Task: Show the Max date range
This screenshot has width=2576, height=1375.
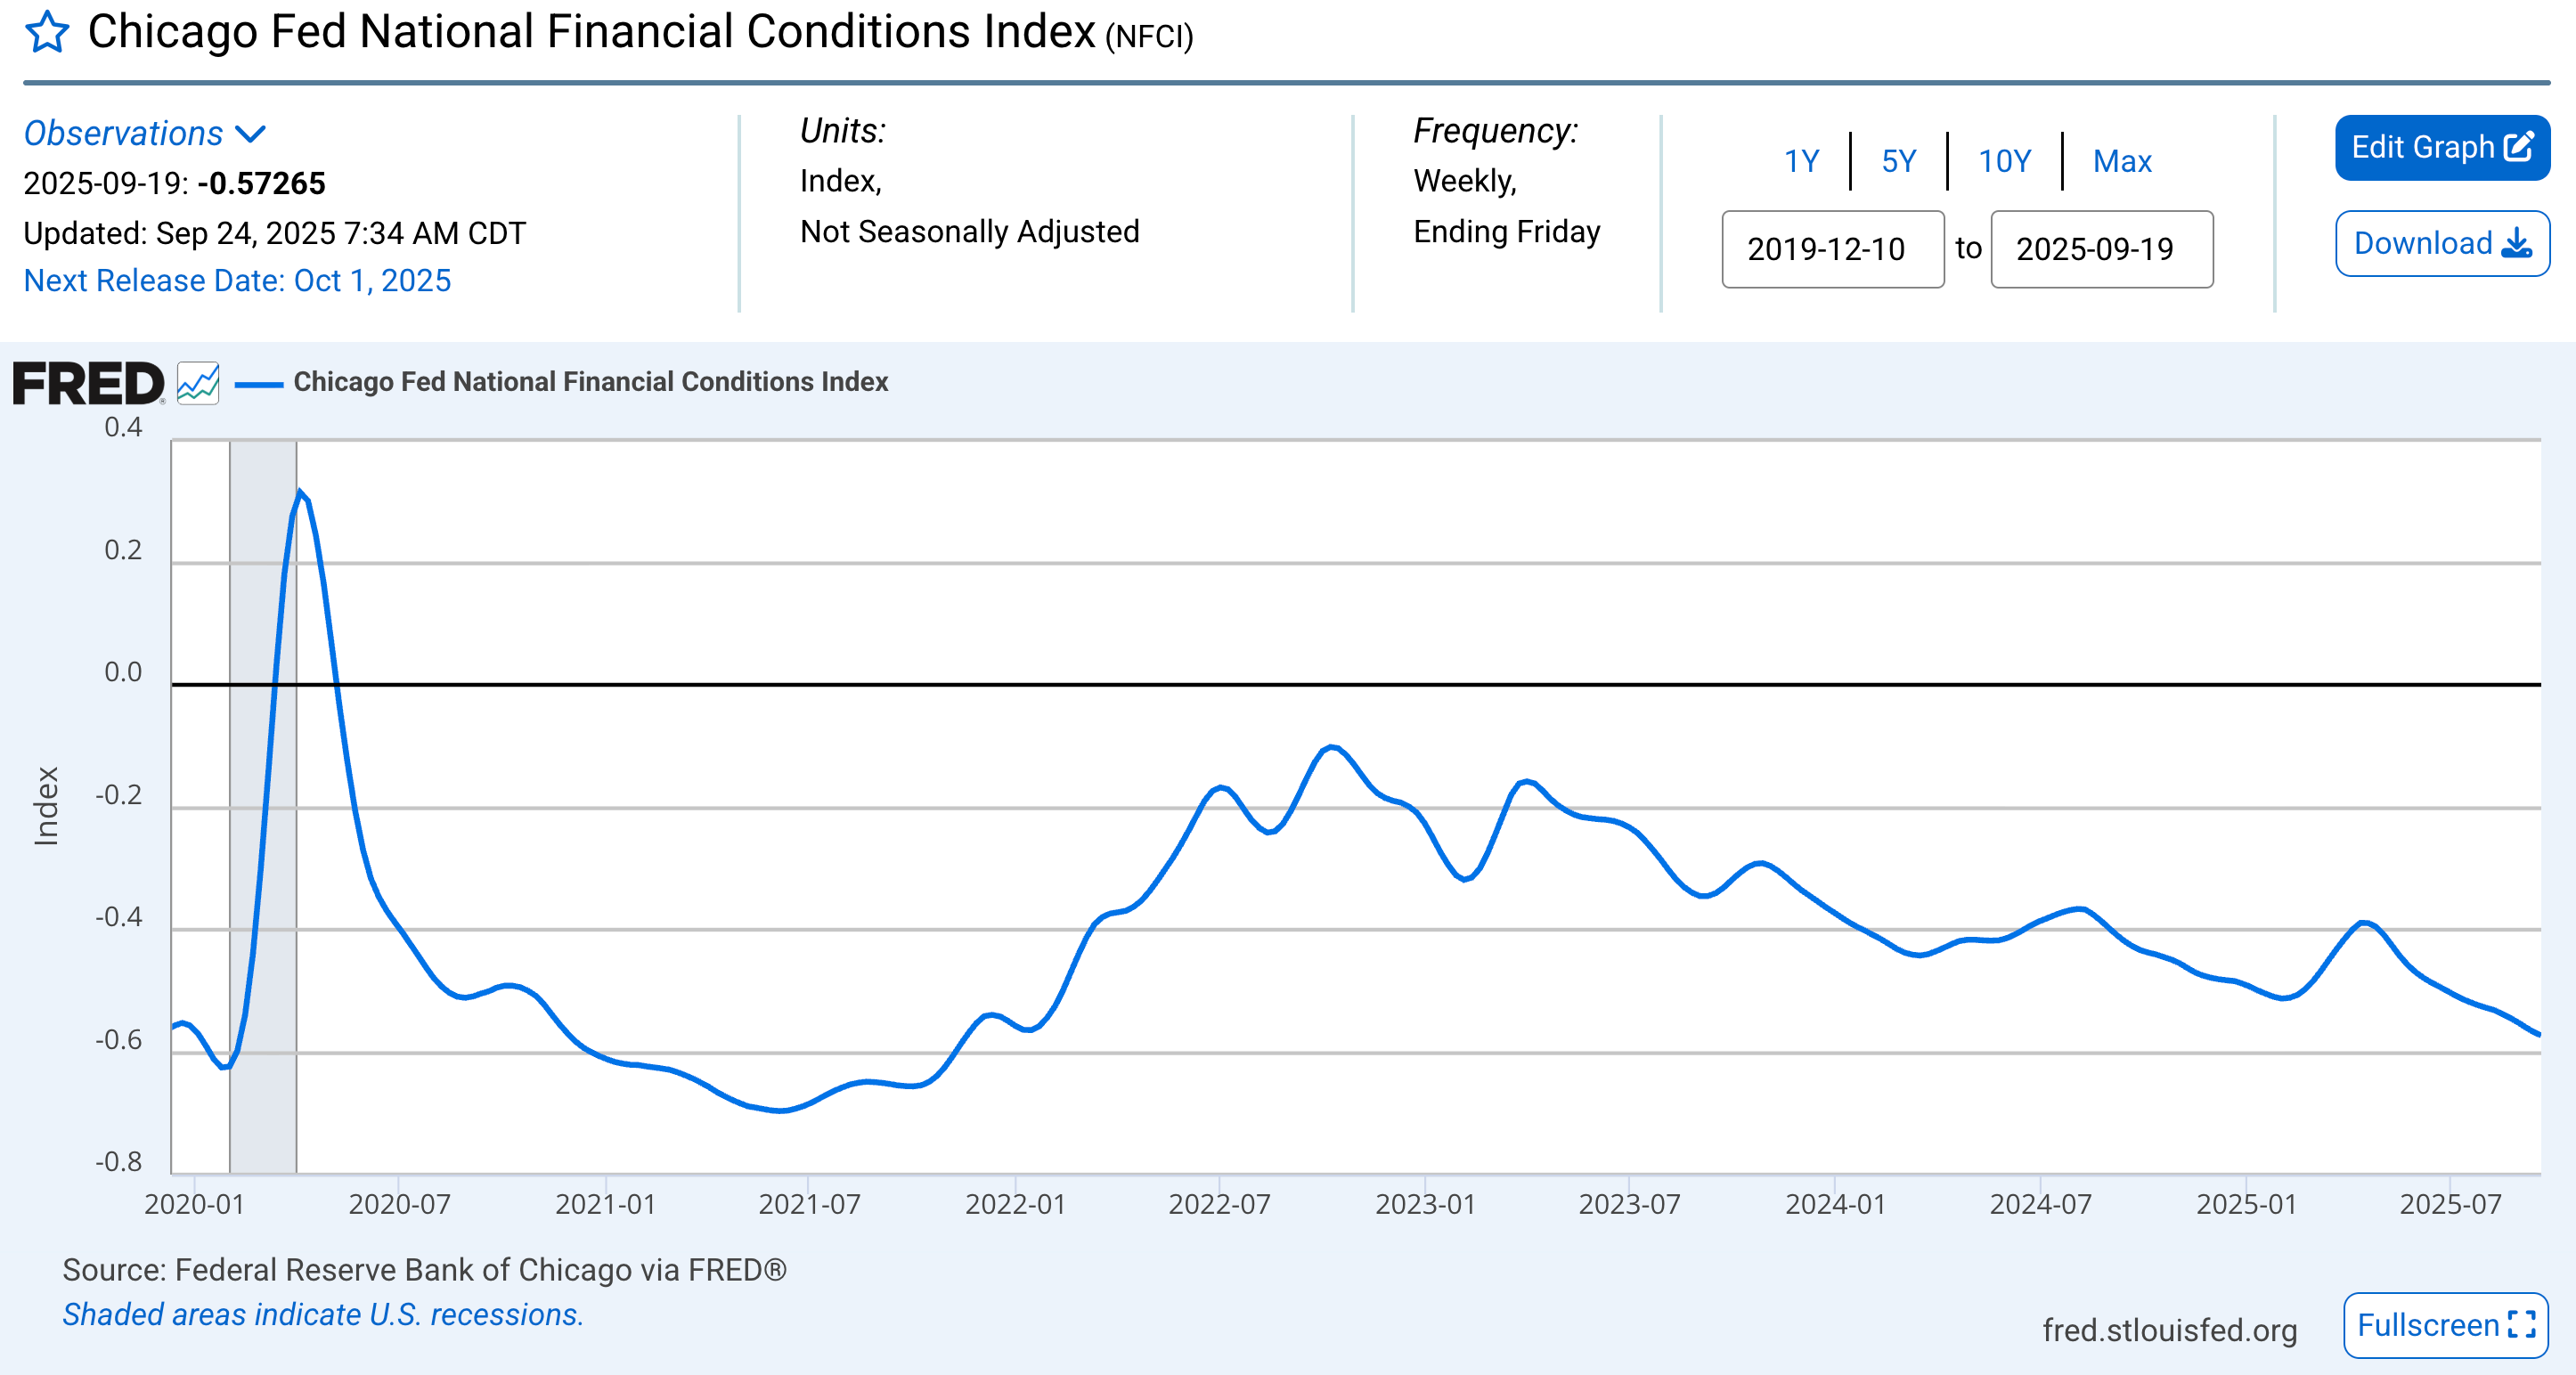Action: click(2122, 161)
